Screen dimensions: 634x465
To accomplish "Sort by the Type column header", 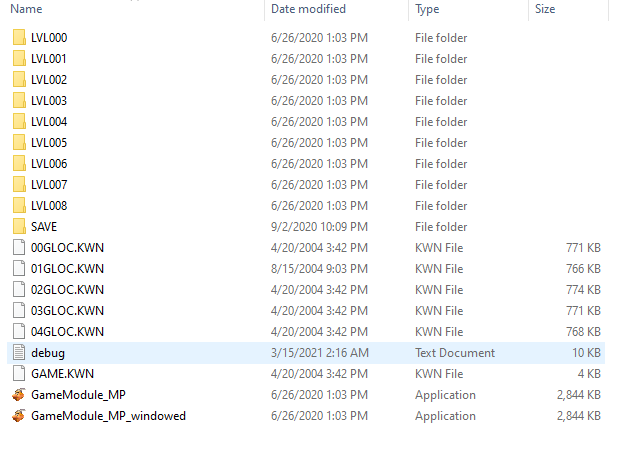I will [x=427, y=9].
